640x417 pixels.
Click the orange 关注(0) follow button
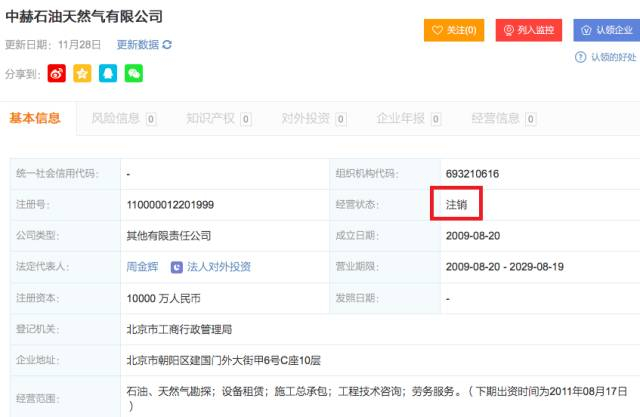[x=454, y=30]
